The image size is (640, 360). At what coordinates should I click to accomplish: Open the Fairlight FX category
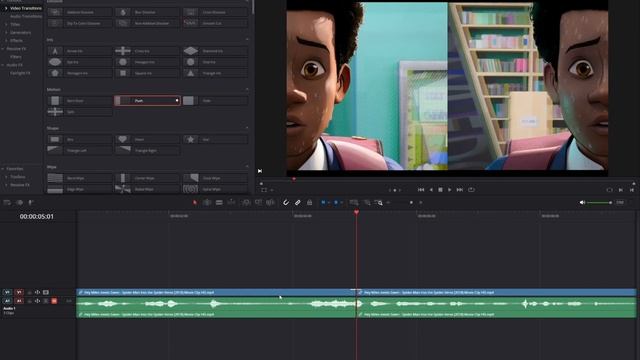(x=20, y=73)
